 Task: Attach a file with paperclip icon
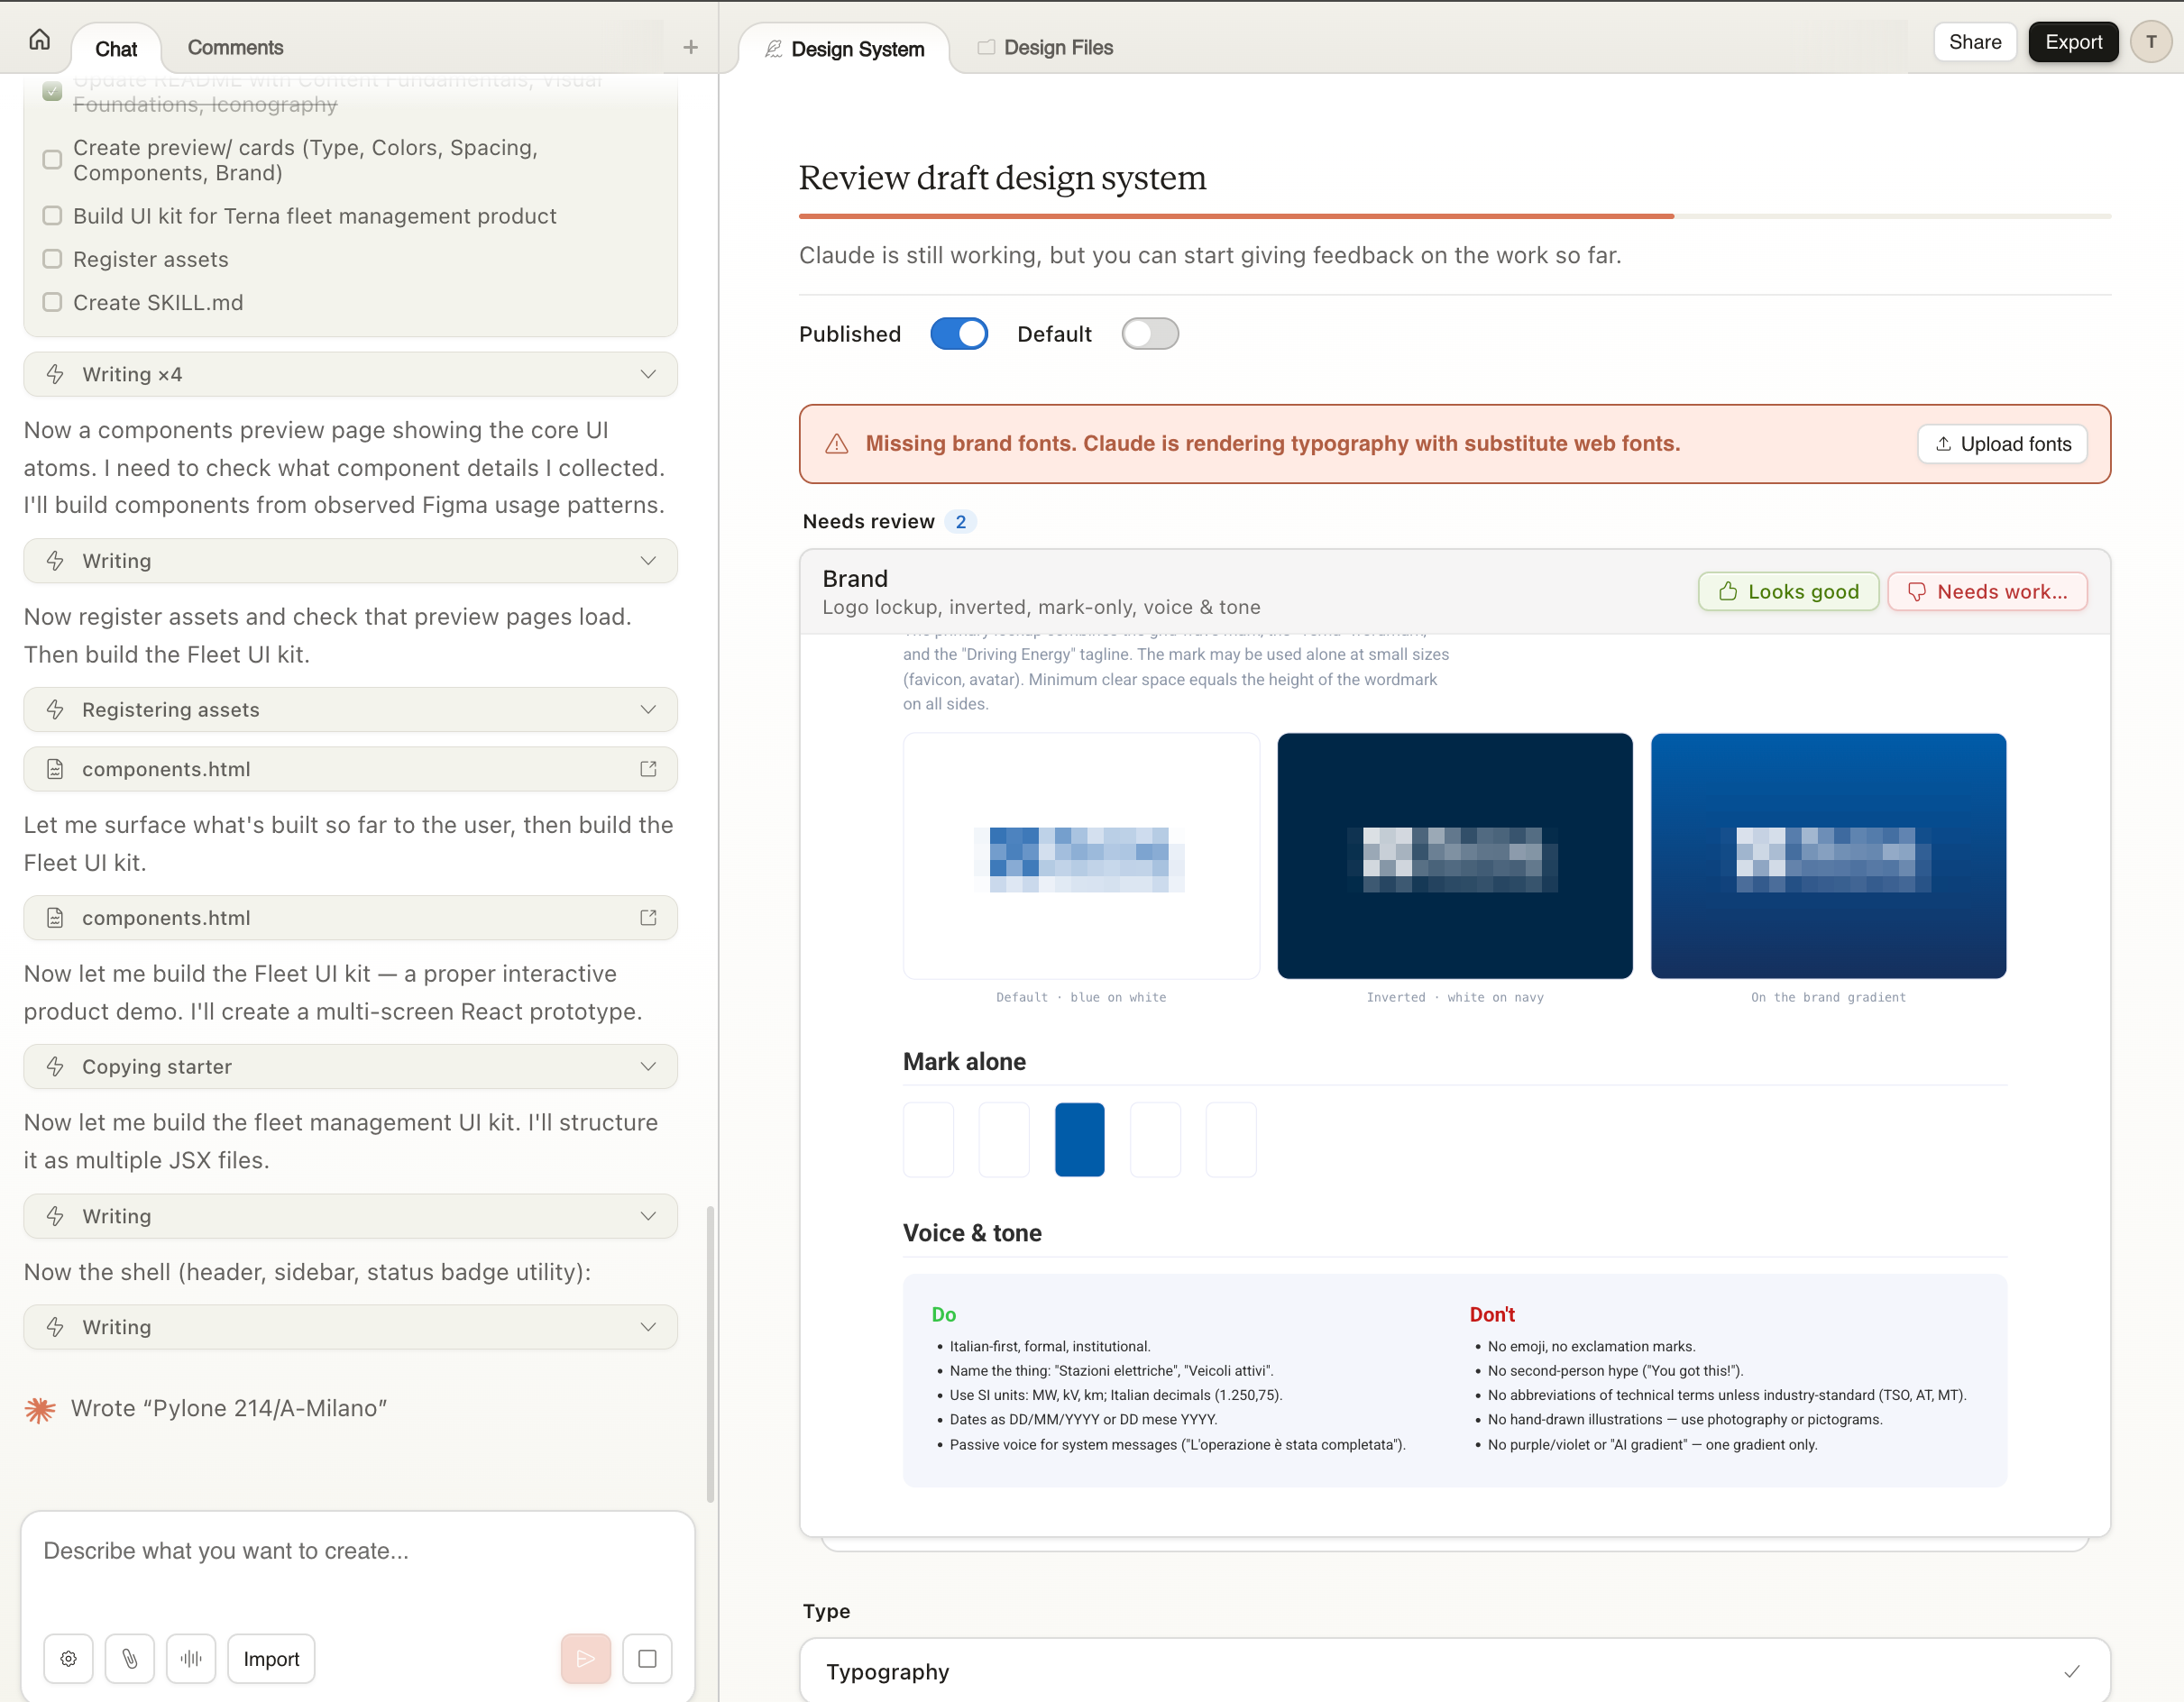click(x=130, y=1658)
